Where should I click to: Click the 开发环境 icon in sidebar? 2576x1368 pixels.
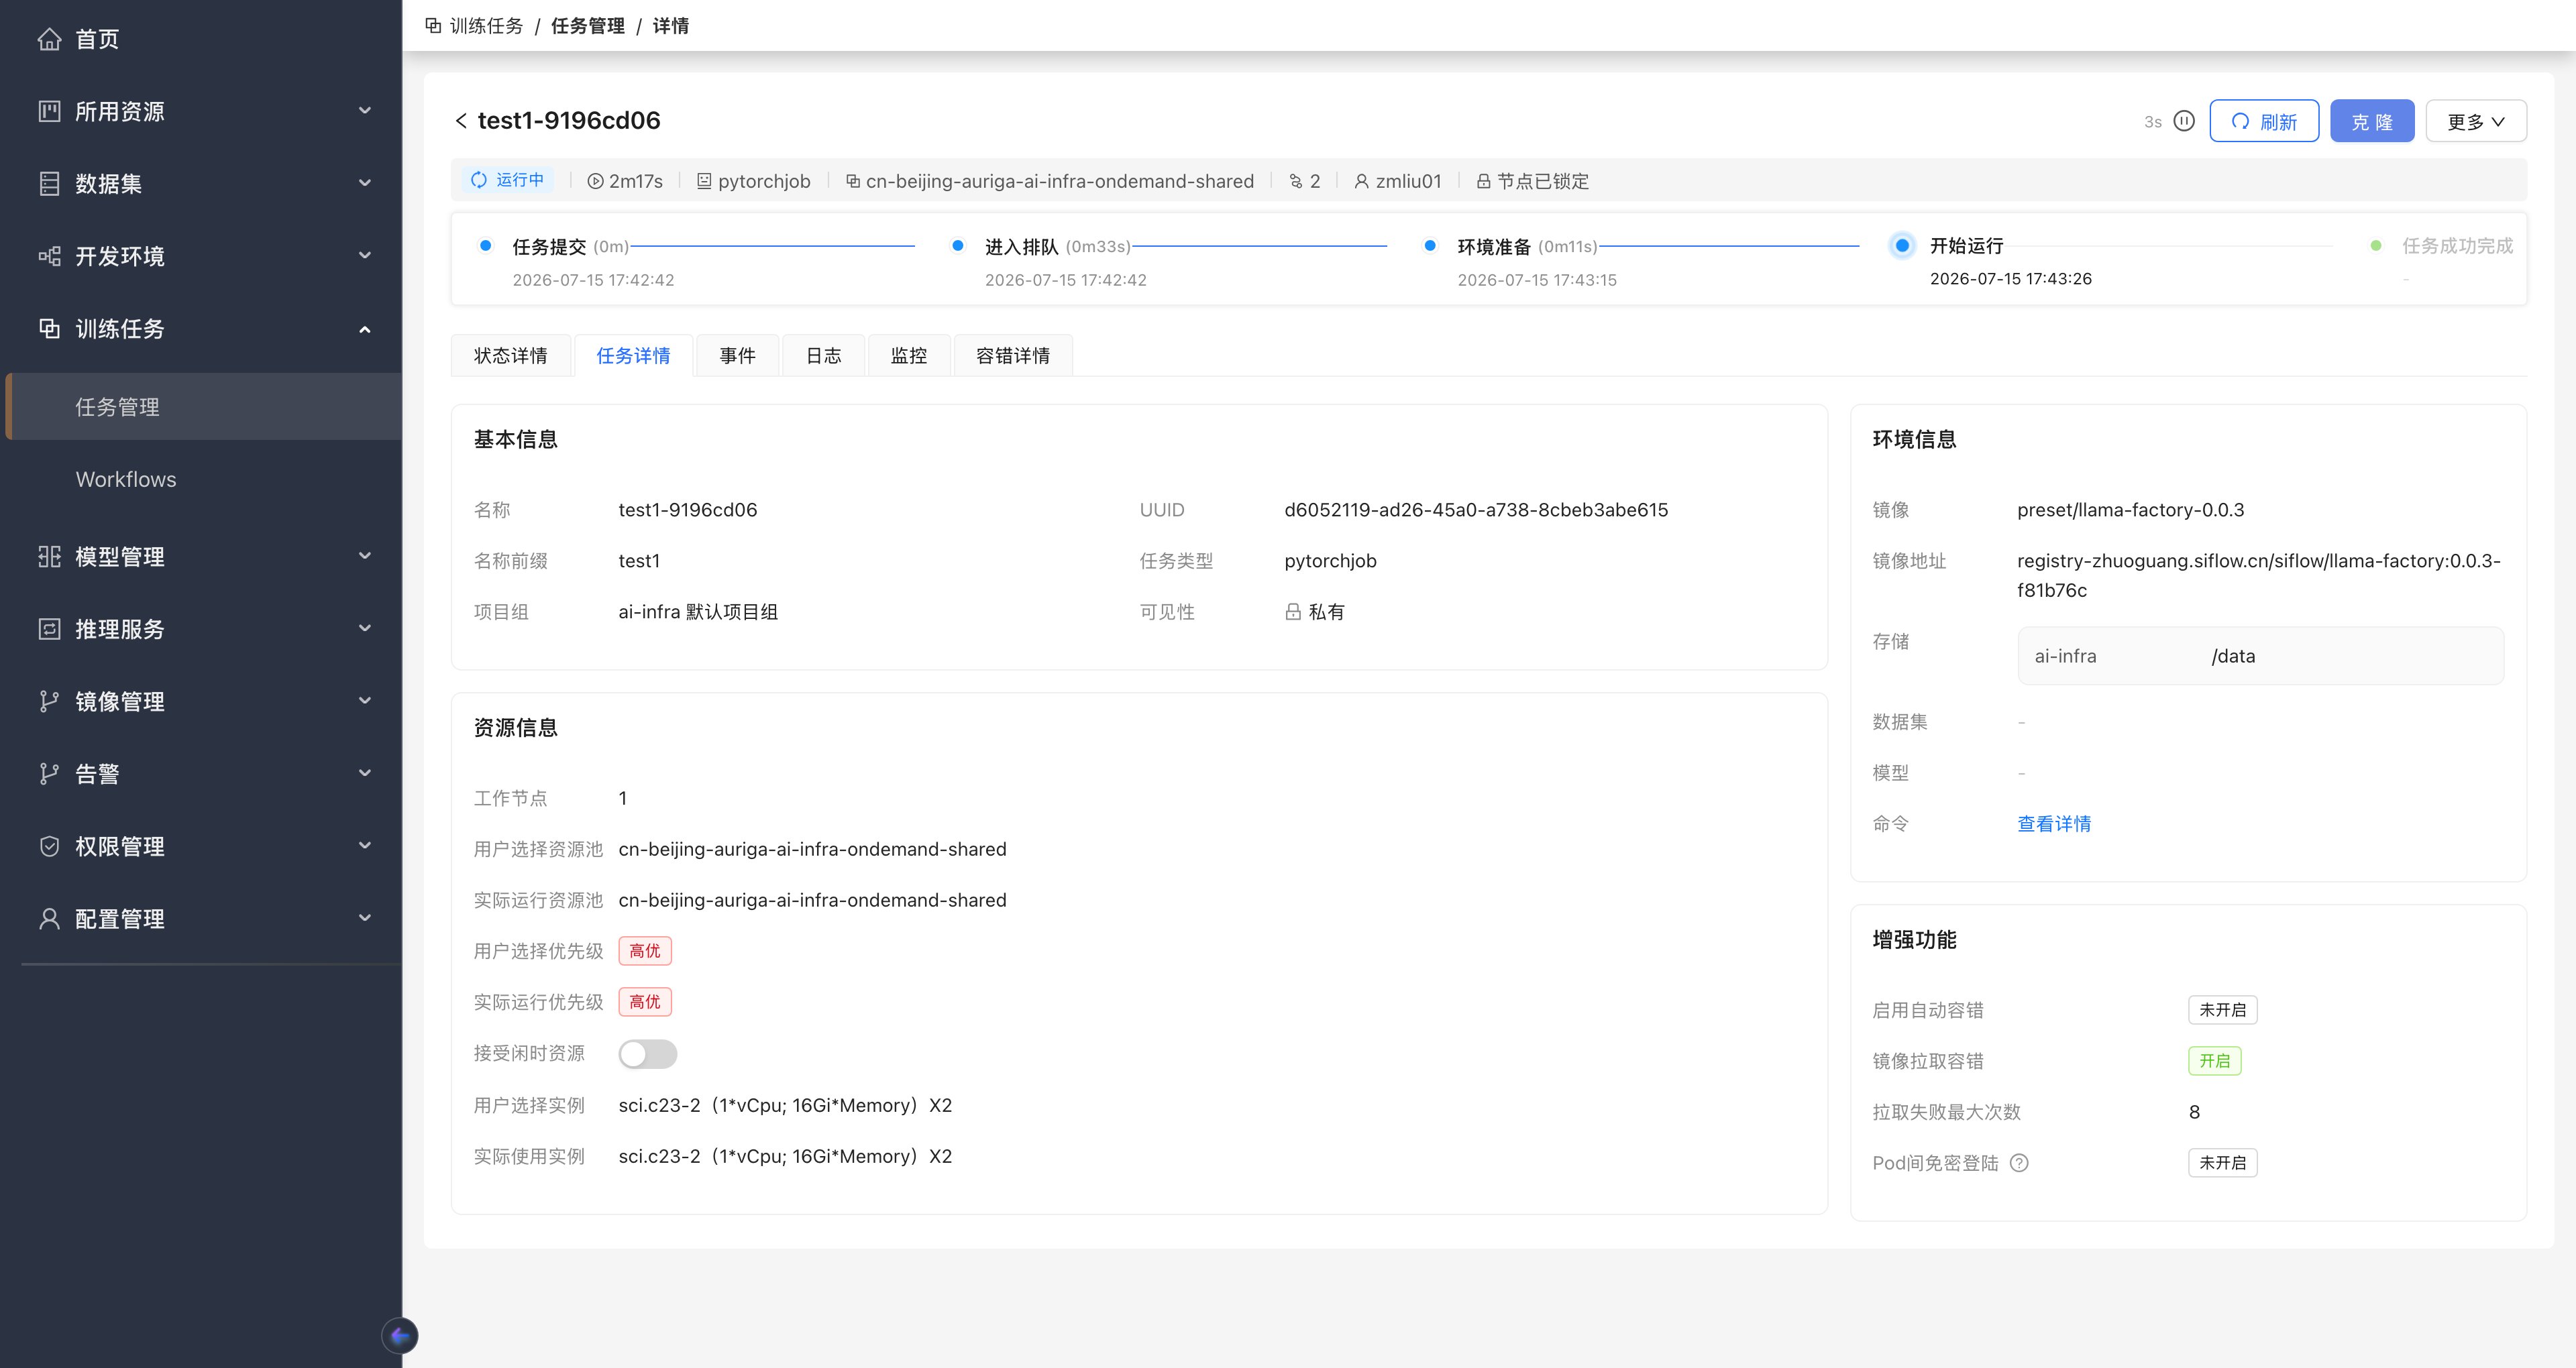[x=49, y=256]
